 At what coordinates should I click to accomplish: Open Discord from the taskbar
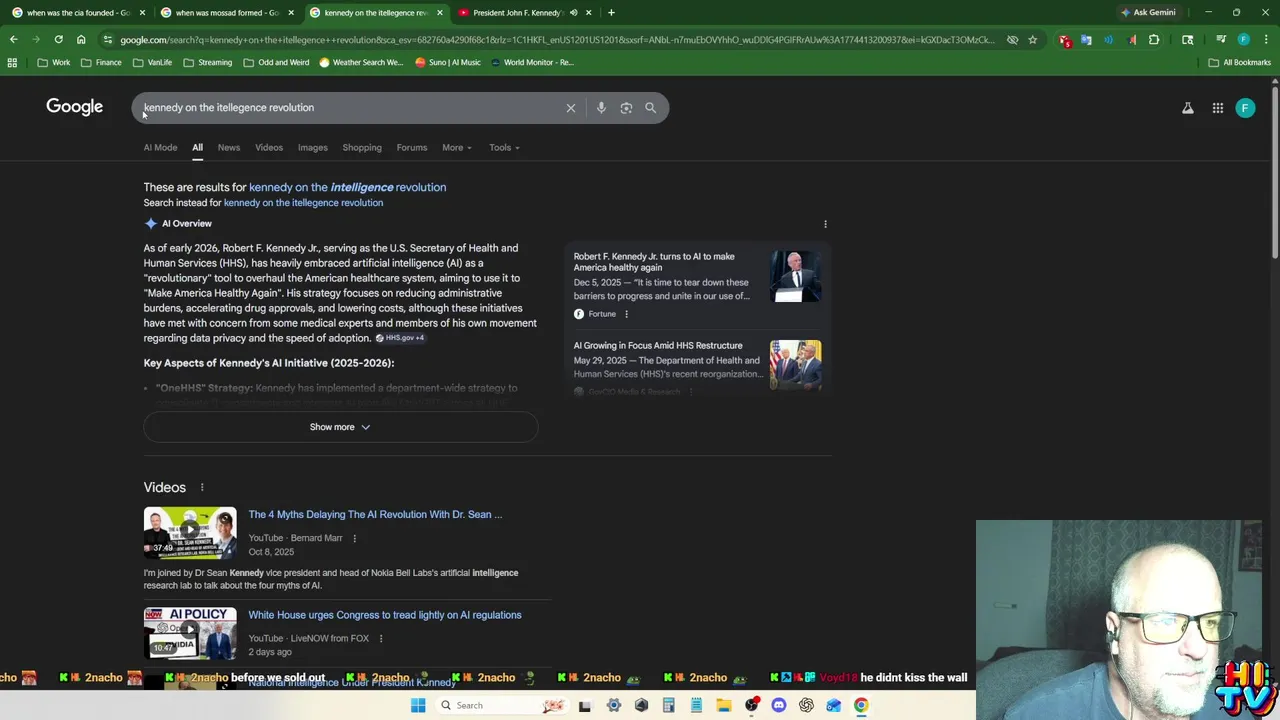pos(779,706)
